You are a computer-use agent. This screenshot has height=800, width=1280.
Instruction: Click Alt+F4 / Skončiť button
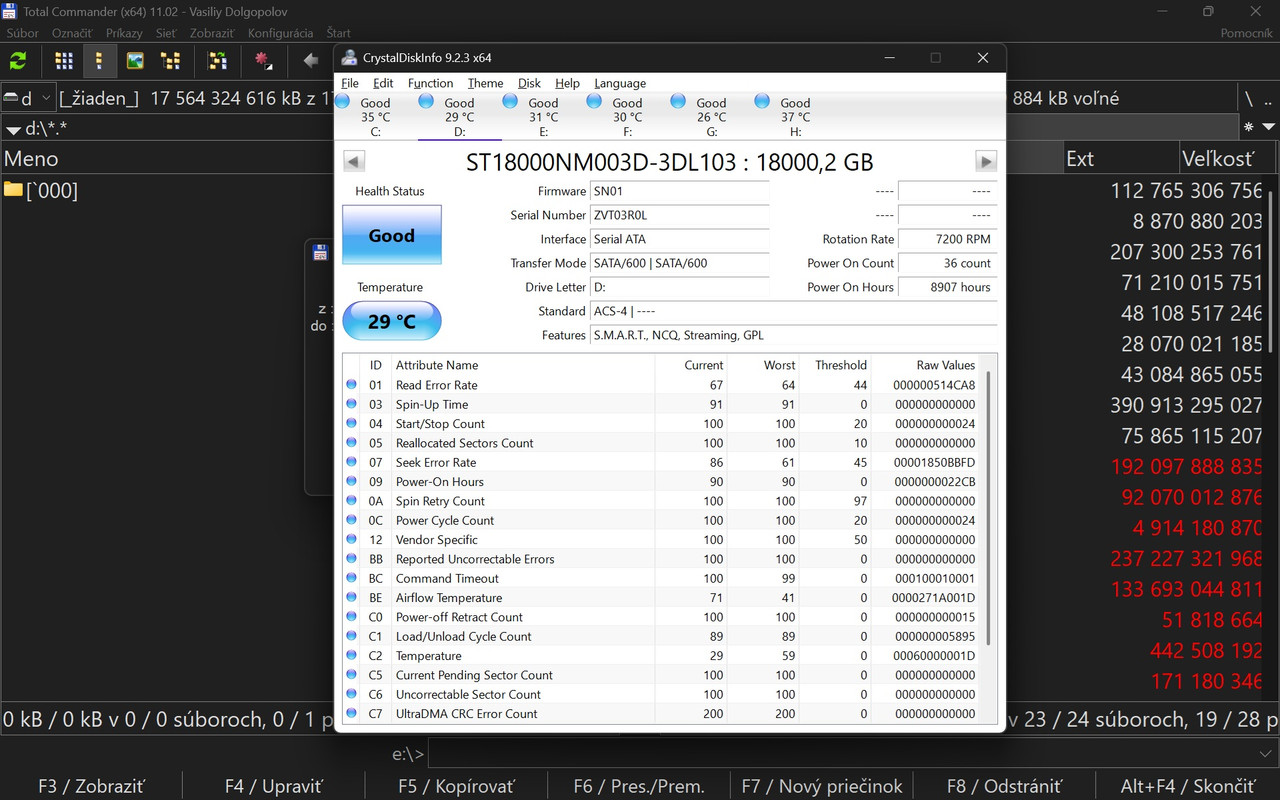(x=1188, y=786)
